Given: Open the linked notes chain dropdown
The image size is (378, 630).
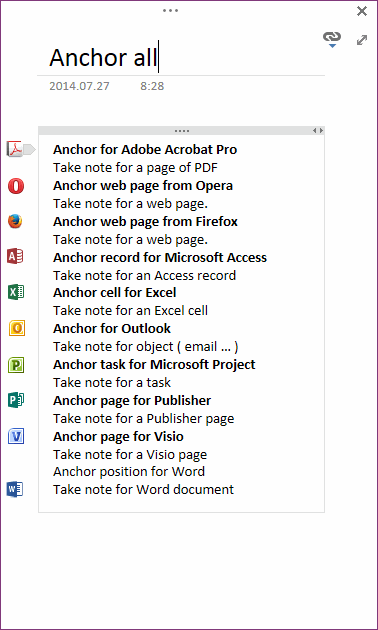Looking at the screenshot, I should 332,39.
